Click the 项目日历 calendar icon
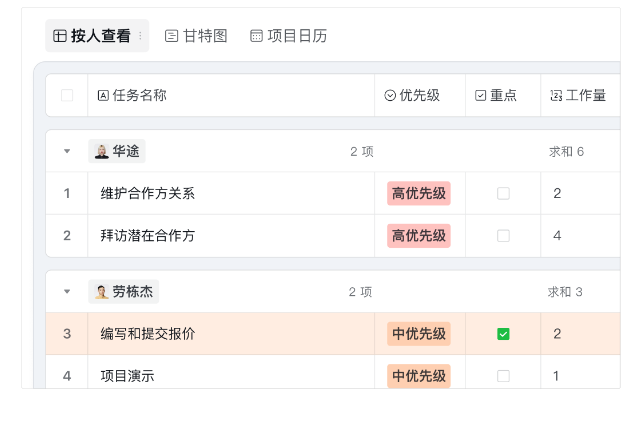 point(256,36)
